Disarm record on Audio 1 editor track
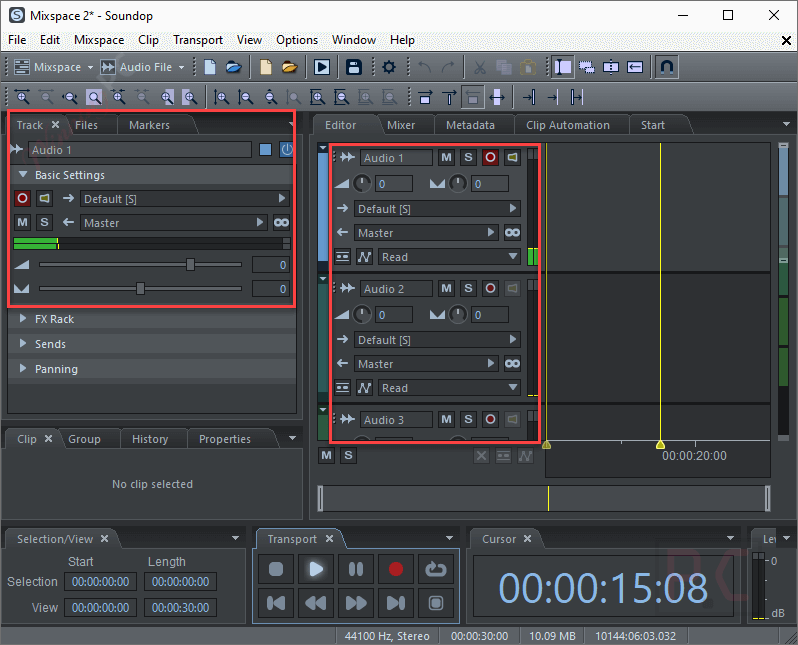 point(490,157)
